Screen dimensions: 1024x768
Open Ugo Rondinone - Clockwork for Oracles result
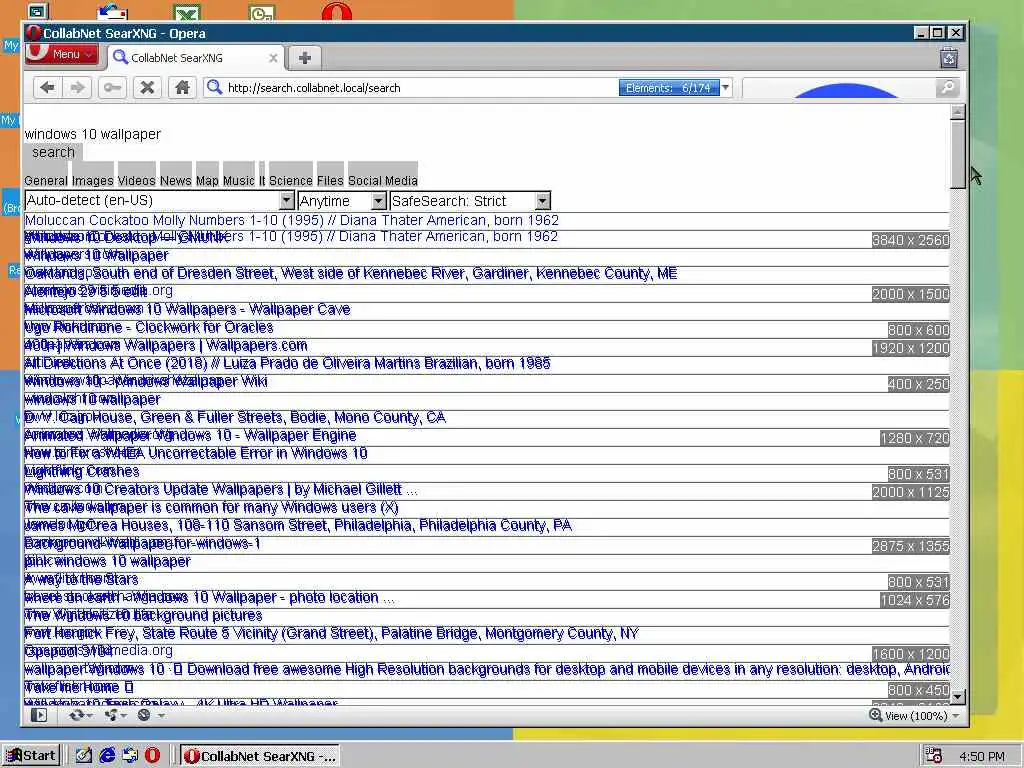(x=149, y=327)
